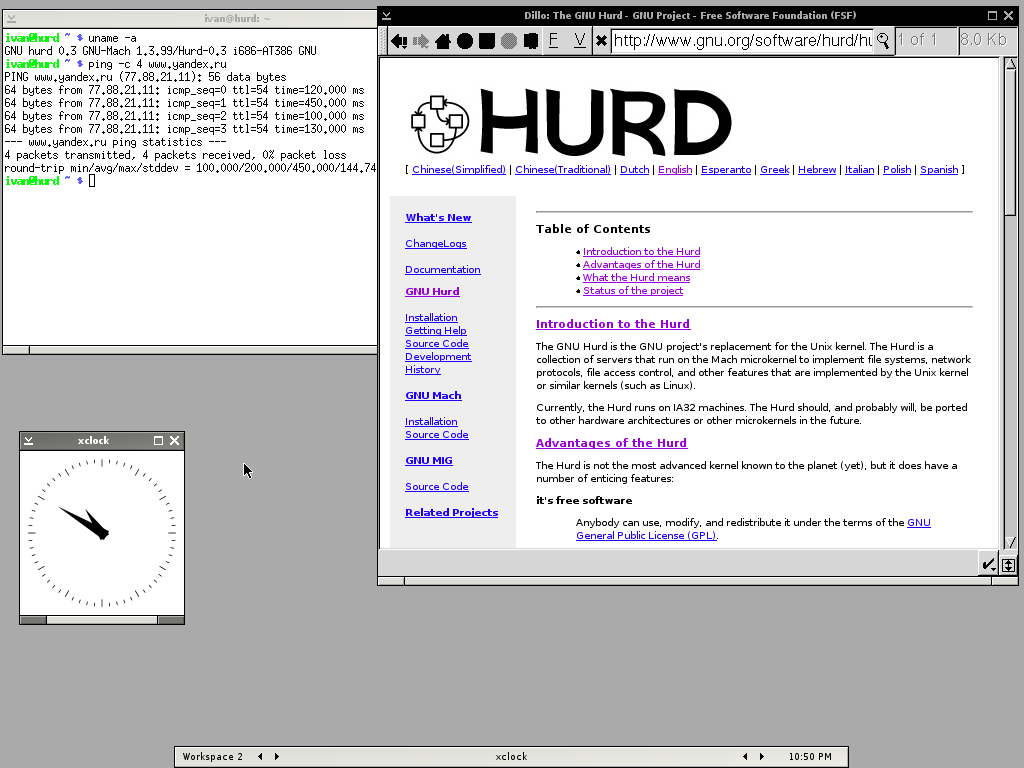
Task: Open Bookmarks from the Dillo toolbar
Action: pyautogui.click(x=531, y=41)
